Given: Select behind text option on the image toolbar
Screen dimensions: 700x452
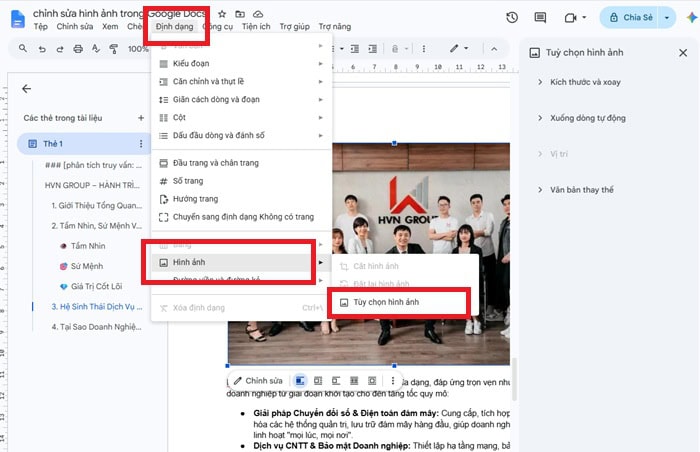Looking at the screenshot, I should [x=354, y=381].
